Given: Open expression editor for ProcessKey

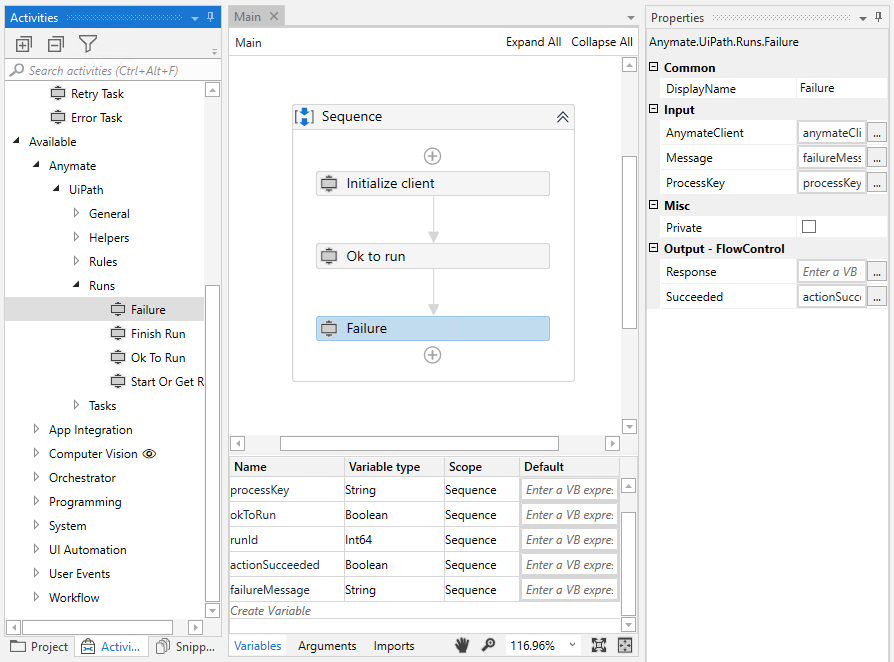Looking at the screenshot, I should click(877, 183).
